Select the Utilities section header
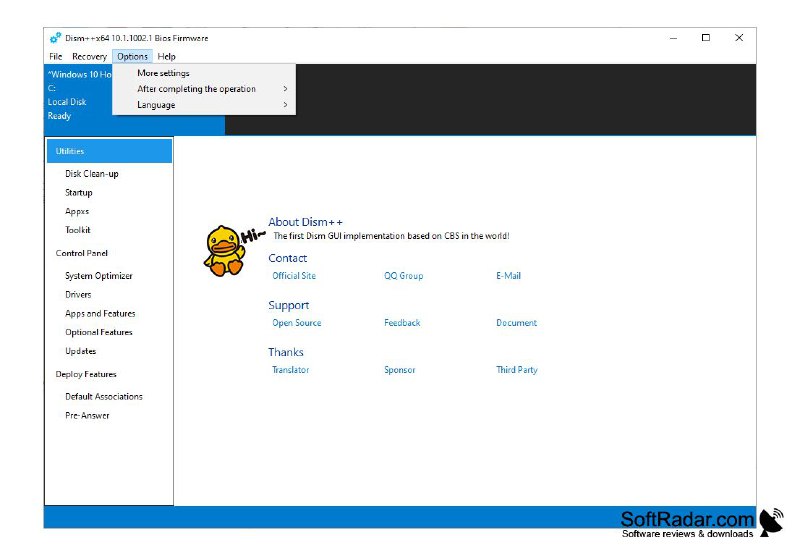Image resolution: width=800 pixels, height=556 pixels. [x=109, y=151]
